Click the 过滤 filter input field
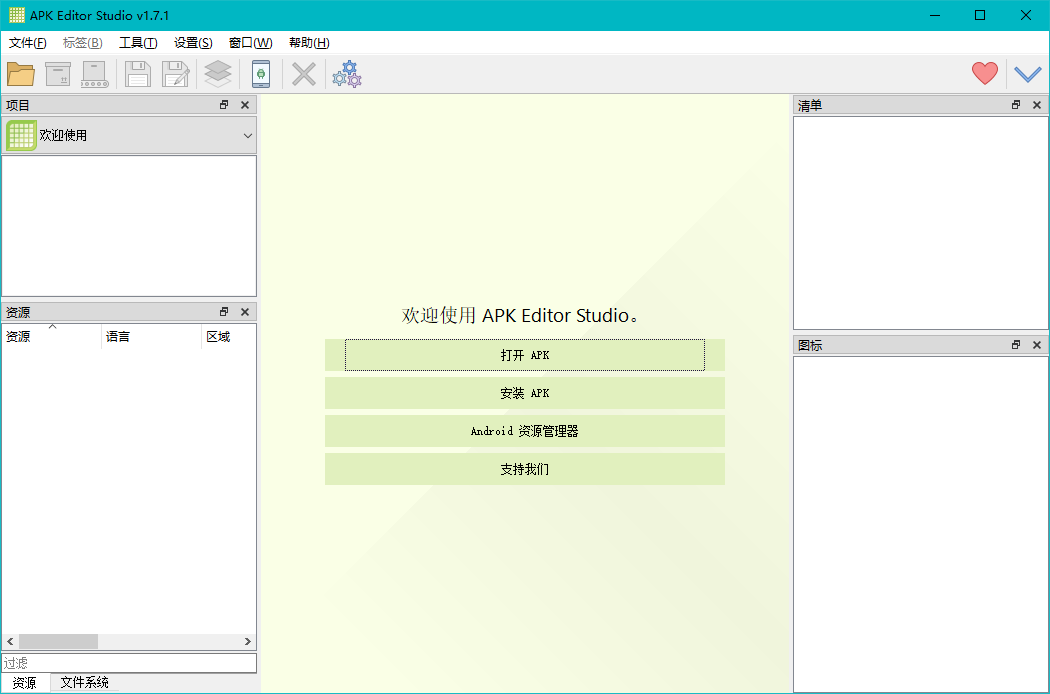Image resolution: width=1050 pixels, height=694 pixels. point(129,663)
